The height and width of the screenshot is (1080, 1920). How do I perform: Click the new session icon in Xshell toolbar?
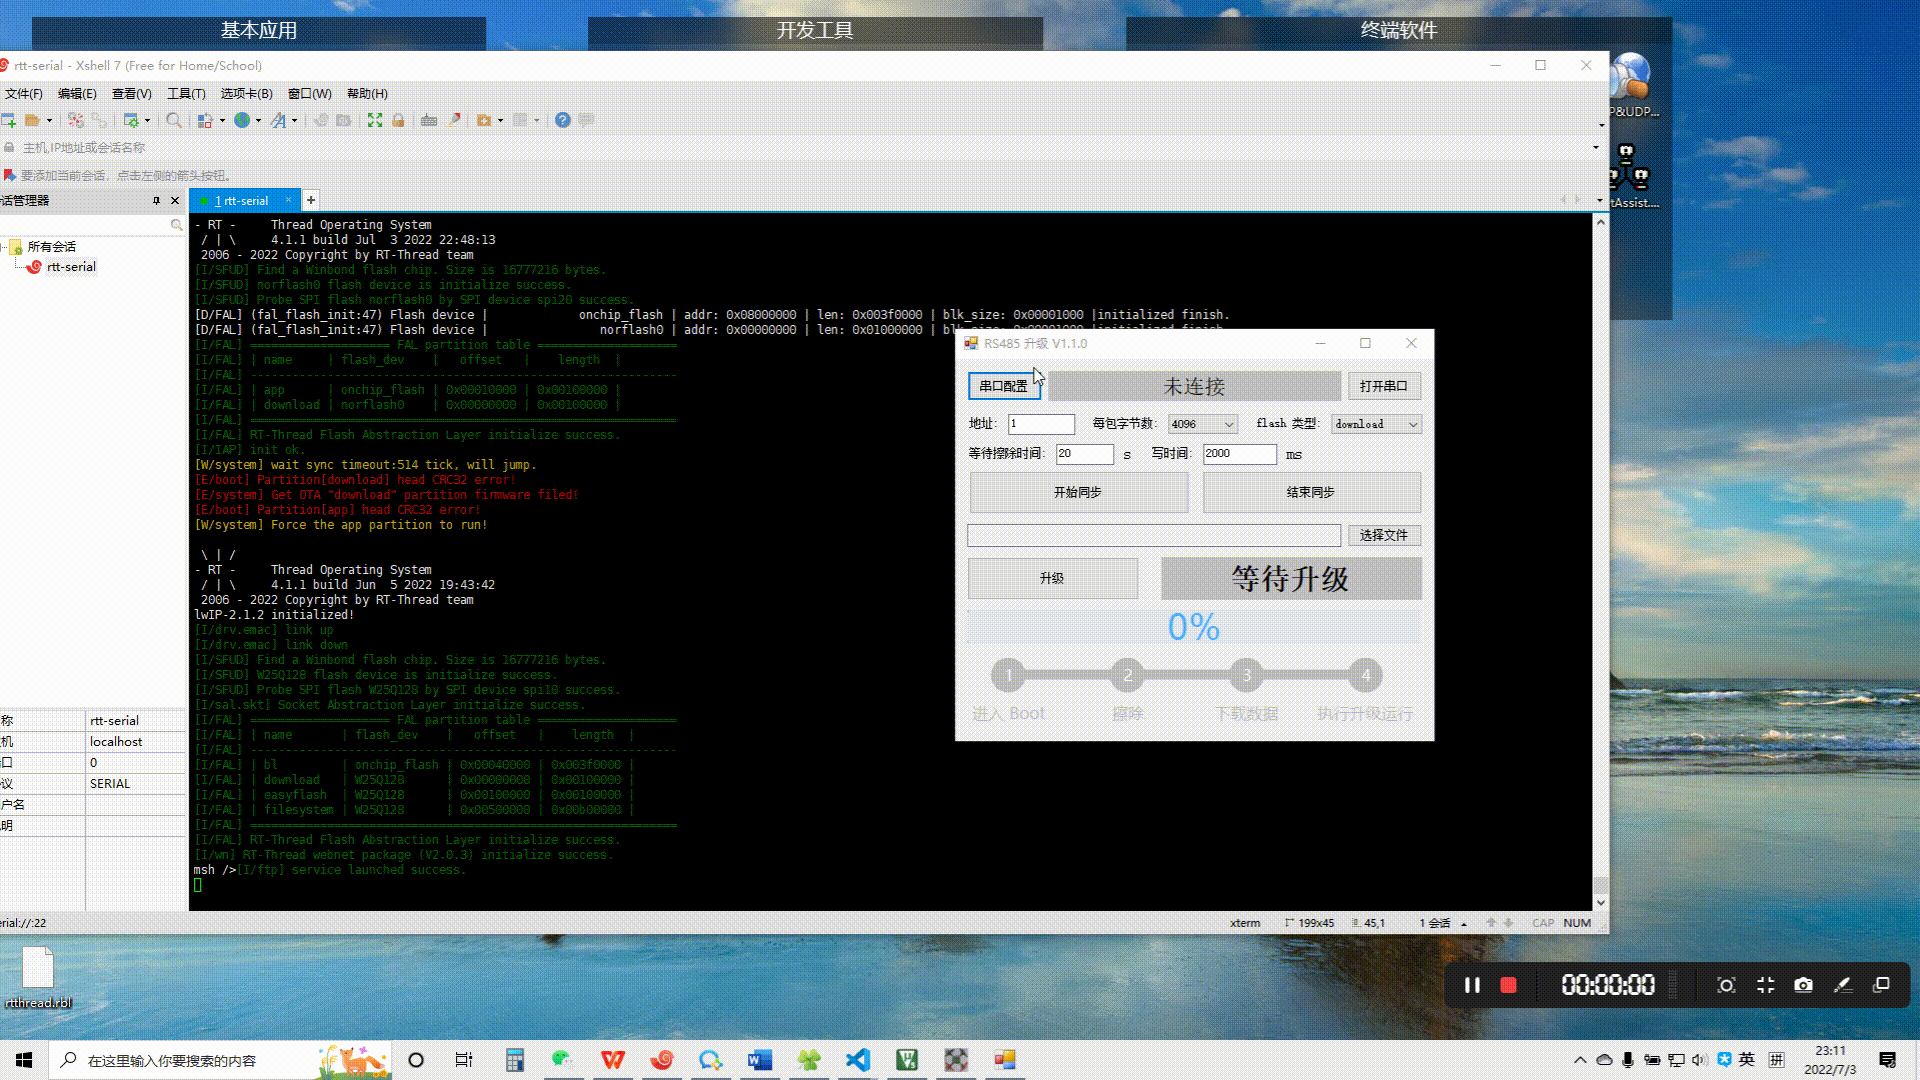(x=9, y=120)
